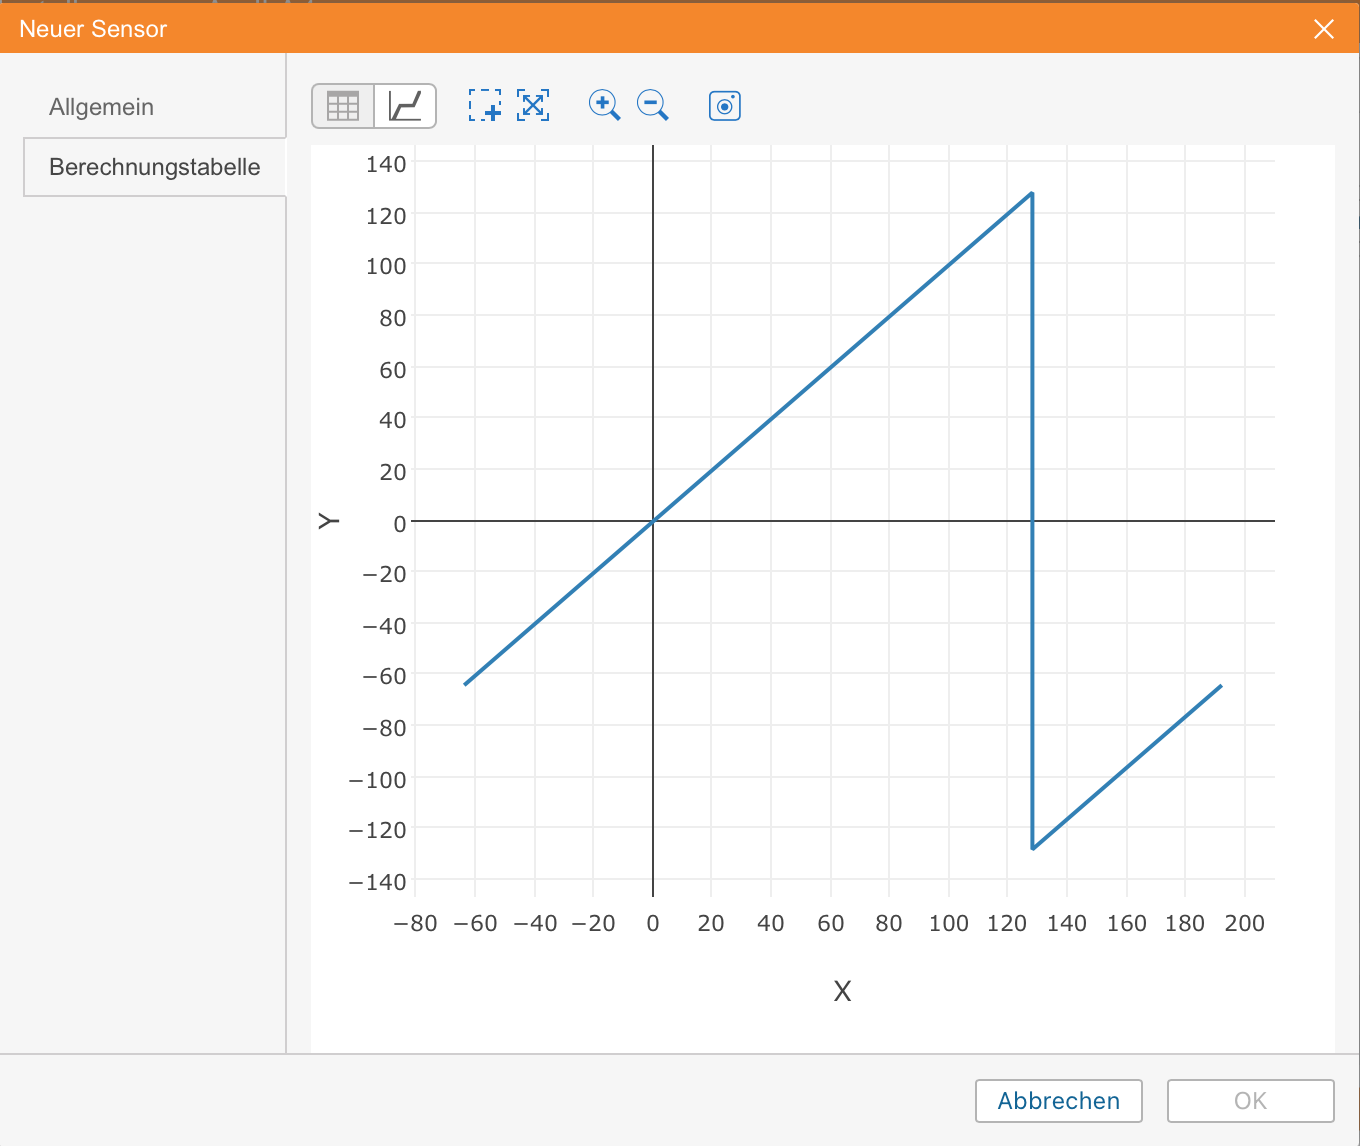Select the Berechnungstabelle tab
The image size is (1360, 1146).
point(154,167)
